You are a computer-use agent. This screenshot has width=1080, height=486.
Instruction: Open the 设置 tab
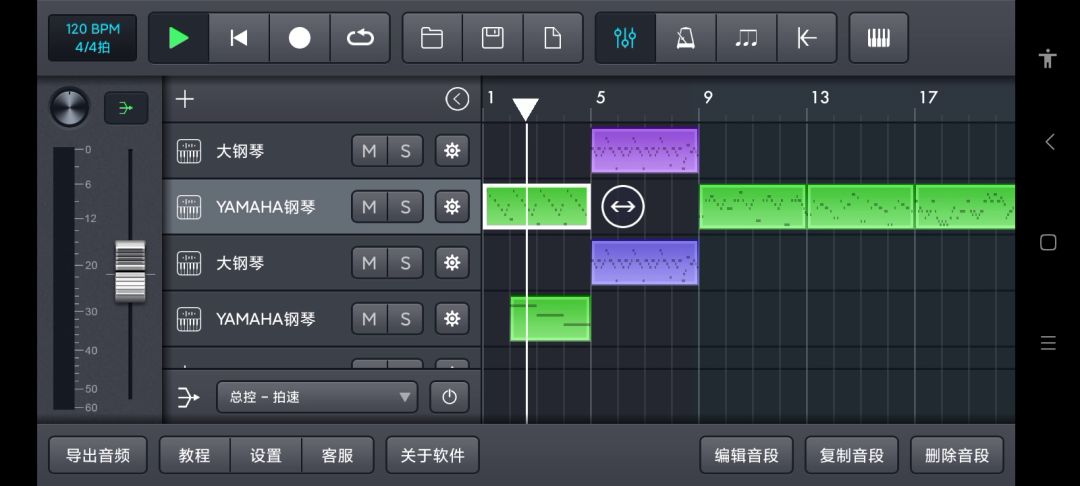point(266,455)
